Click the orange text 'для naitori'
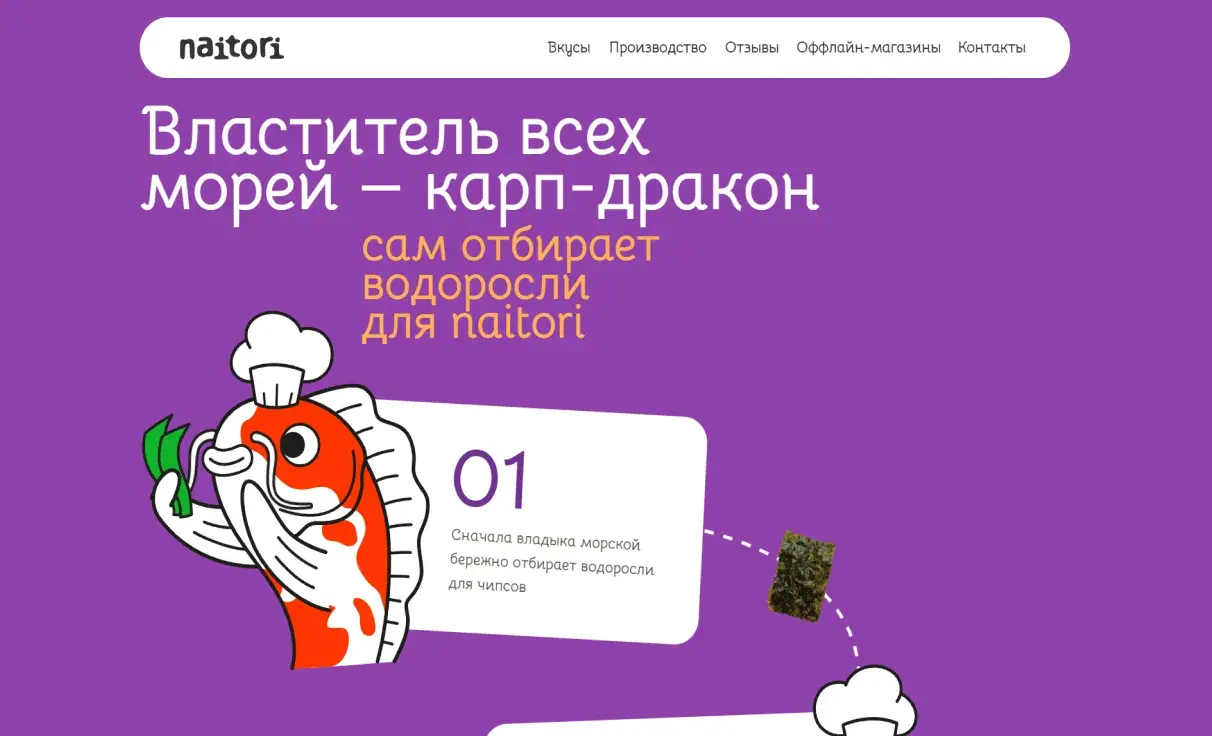Viewport: 1212px width, 736px height. point(473,324)
